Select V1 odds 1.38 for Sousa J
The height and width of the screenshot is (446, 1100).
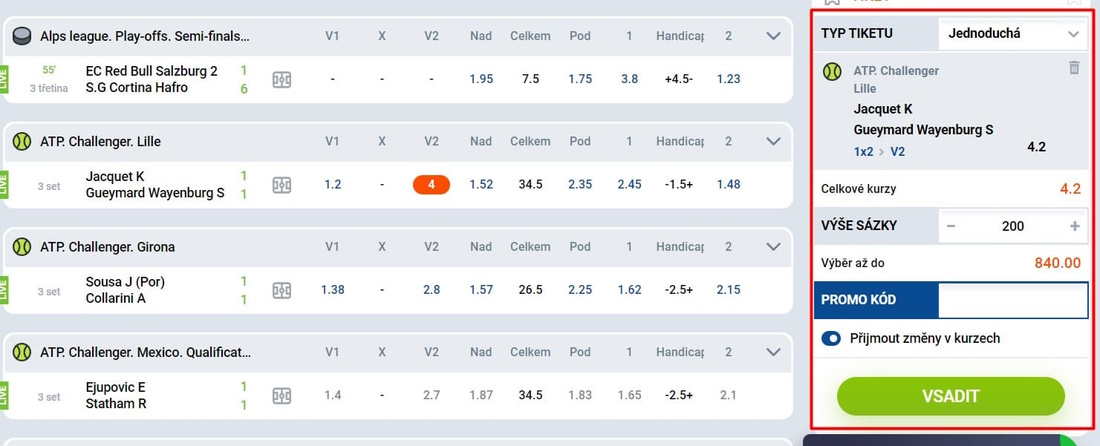(x=333, y=290)
